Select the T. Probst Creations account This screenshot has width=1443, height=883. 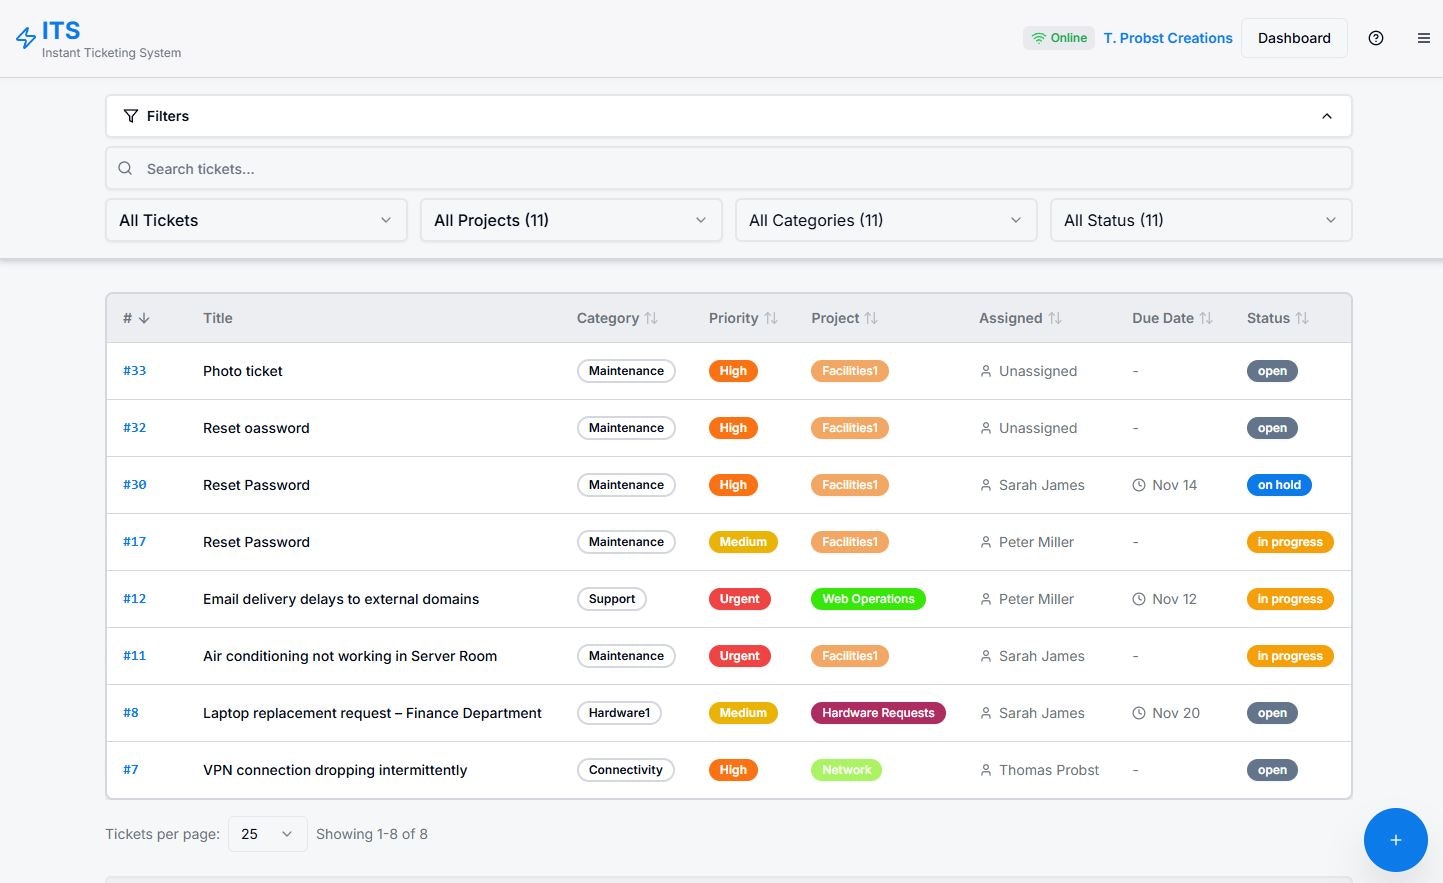(x=1167, y=37)
